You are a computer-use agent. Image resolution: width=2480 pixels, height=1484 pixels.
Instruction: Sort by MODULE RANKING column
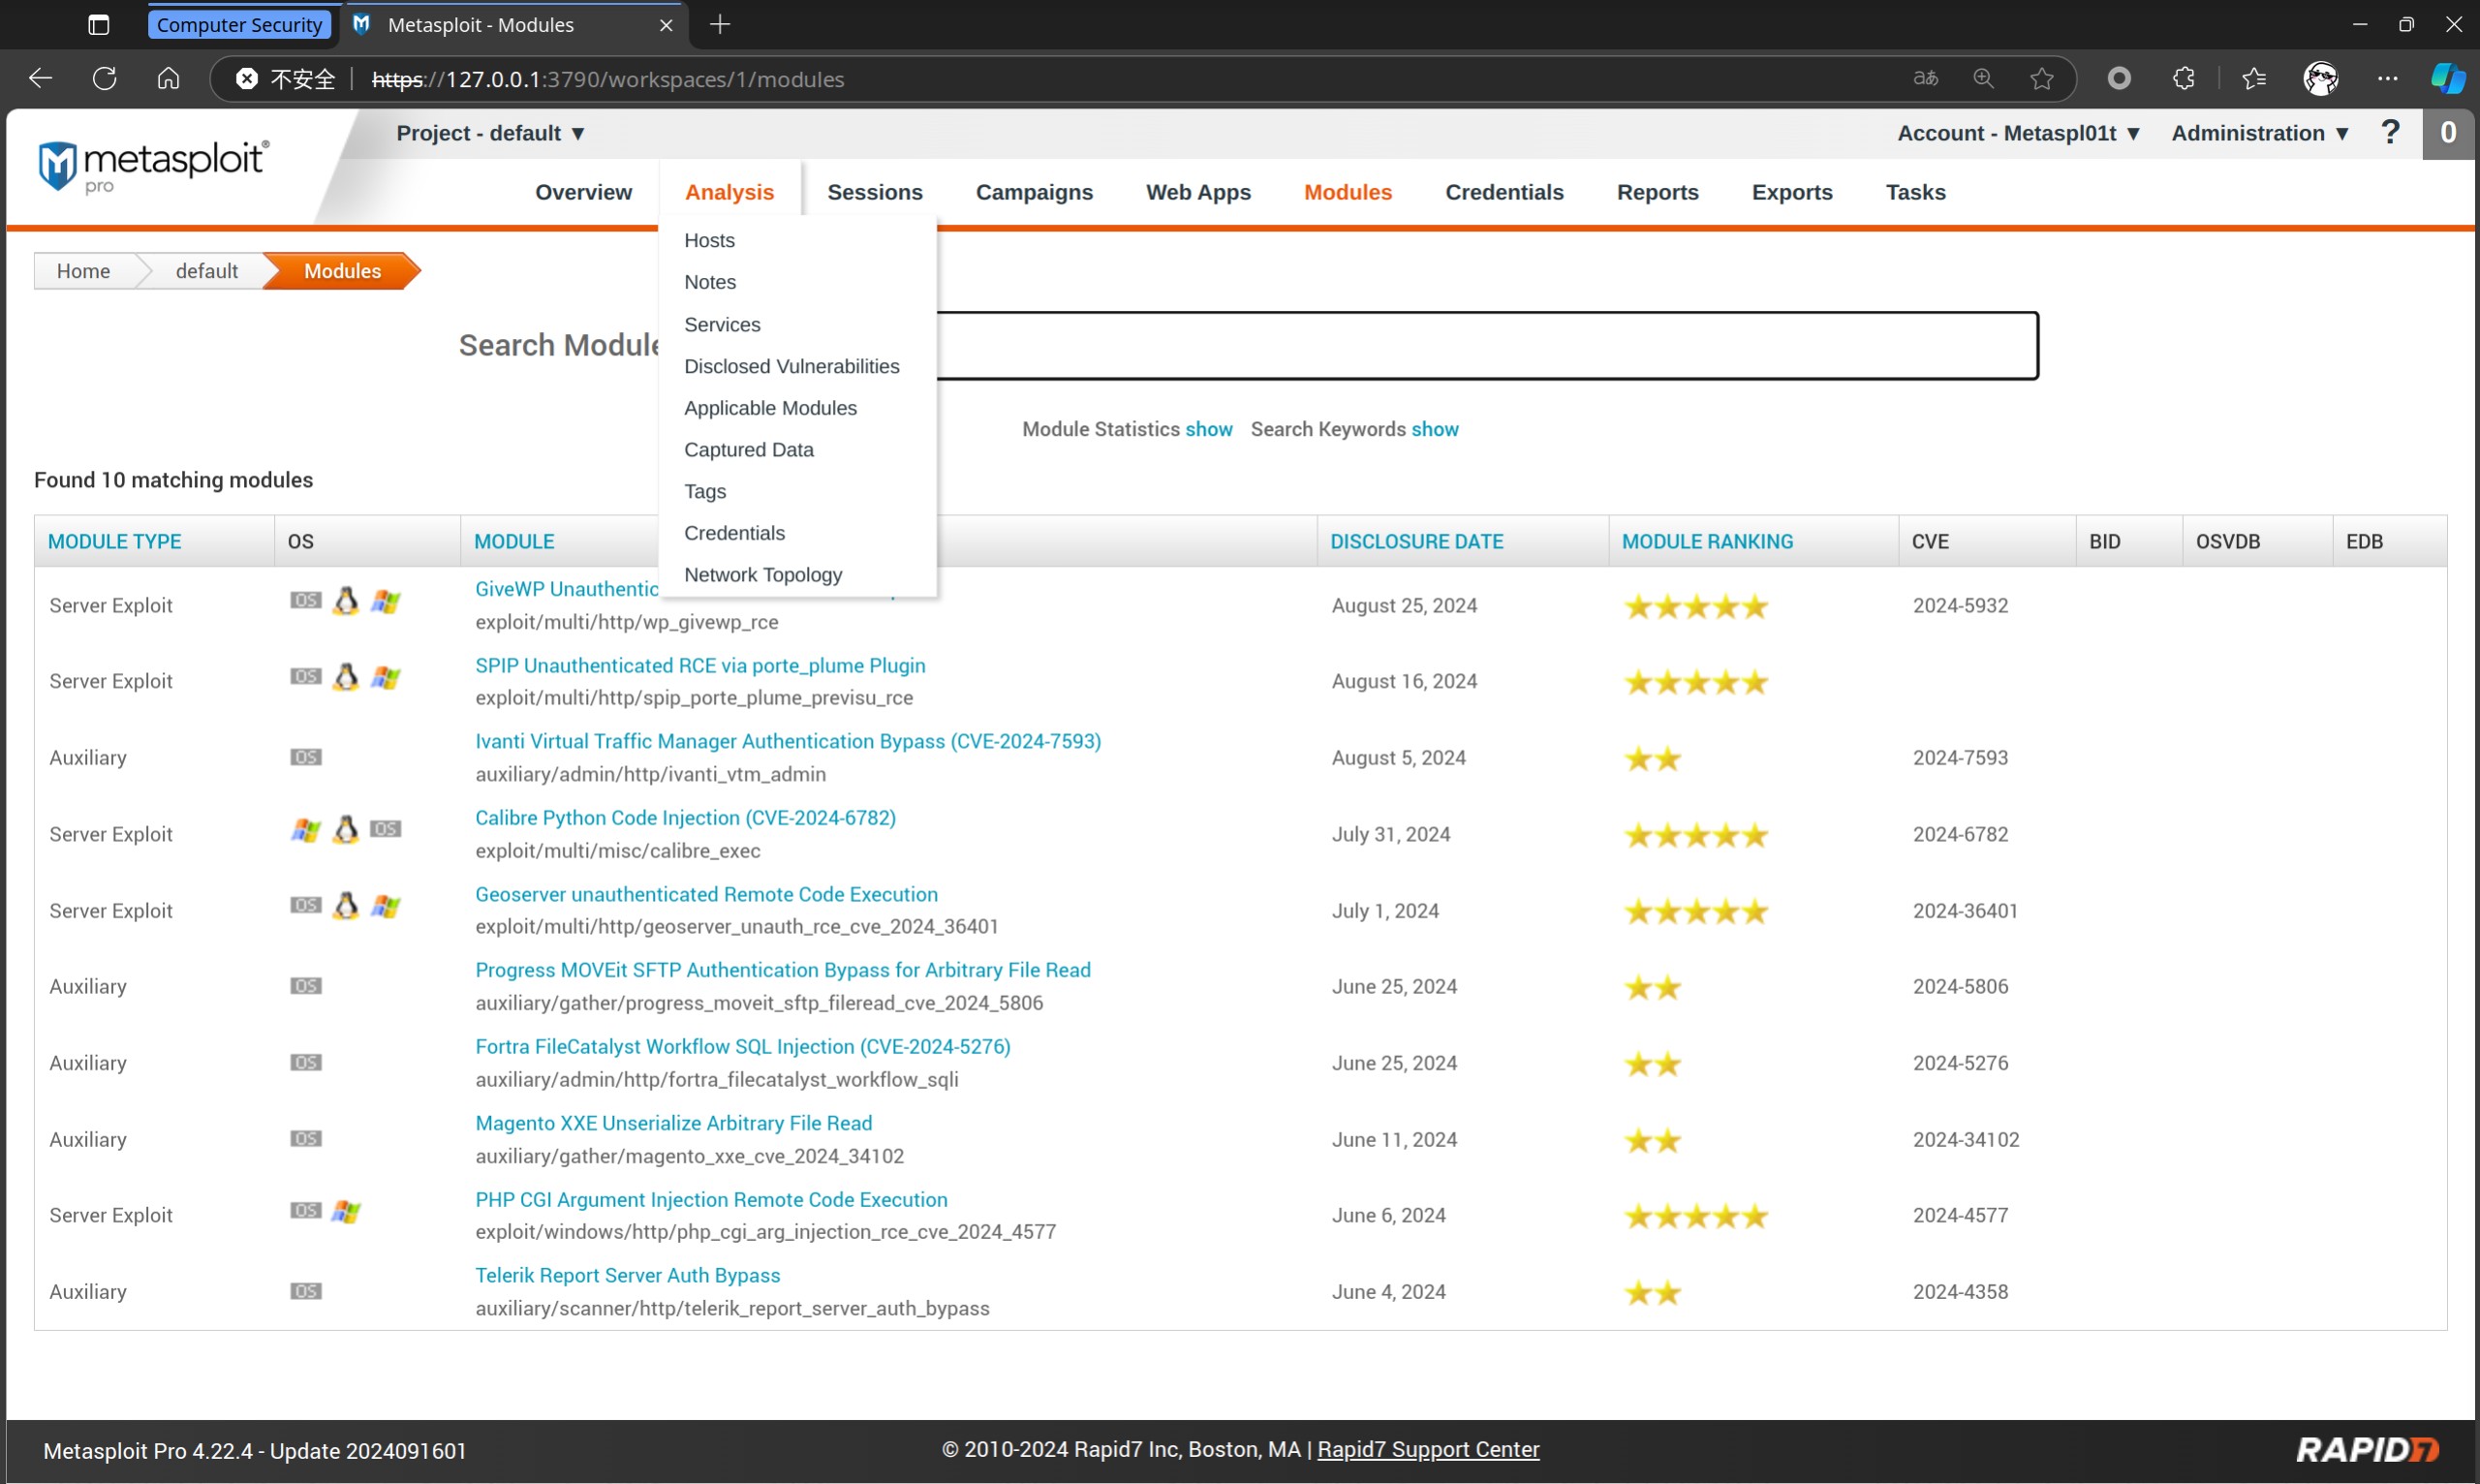pos(1707,541)
